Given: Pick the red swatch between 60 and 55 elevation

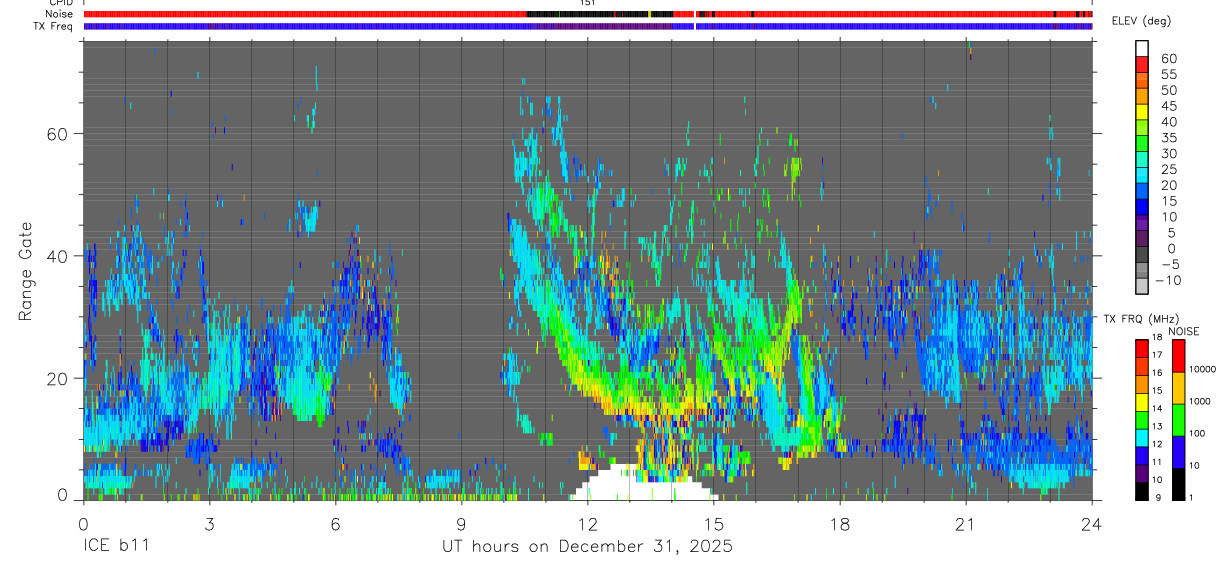Looking at the screenshot, I should tap(1142, 63).
